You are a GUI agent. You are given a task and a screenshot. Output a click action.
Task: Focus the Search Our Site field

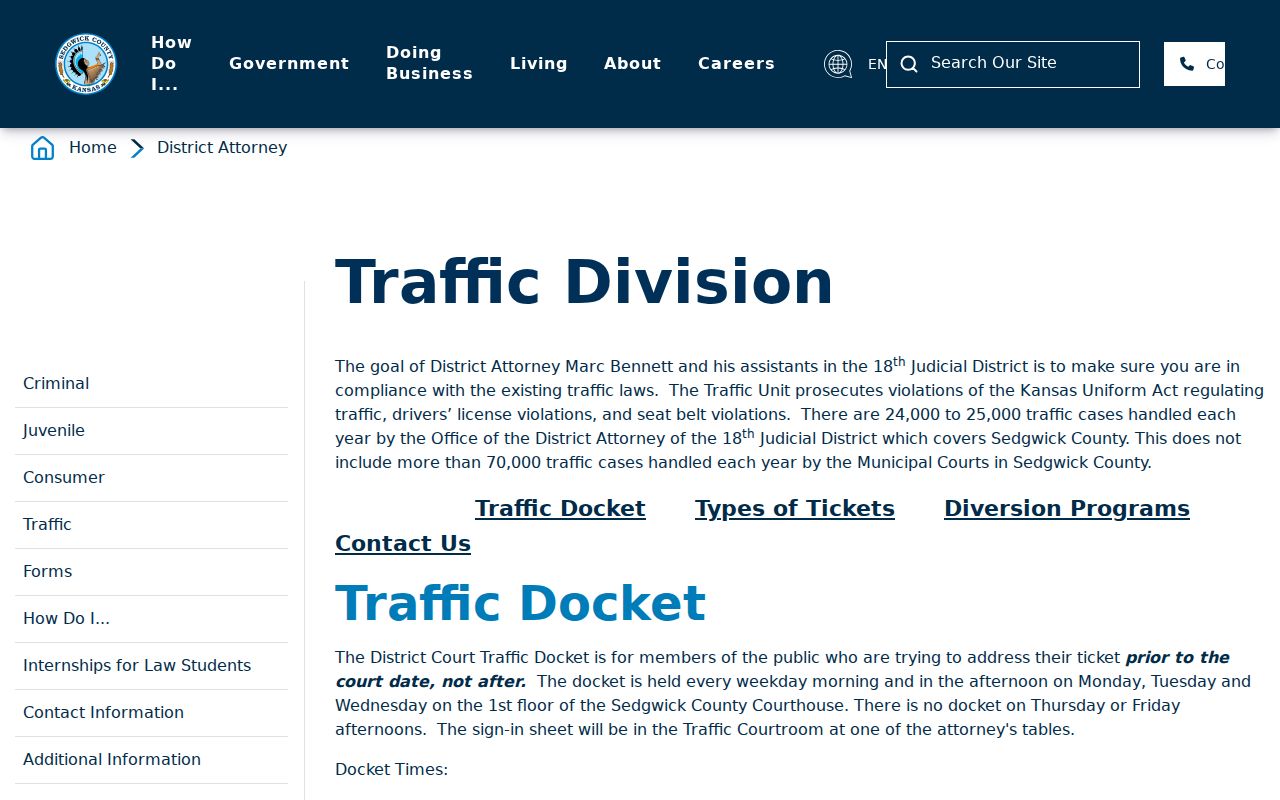[x=1013, y=64]
